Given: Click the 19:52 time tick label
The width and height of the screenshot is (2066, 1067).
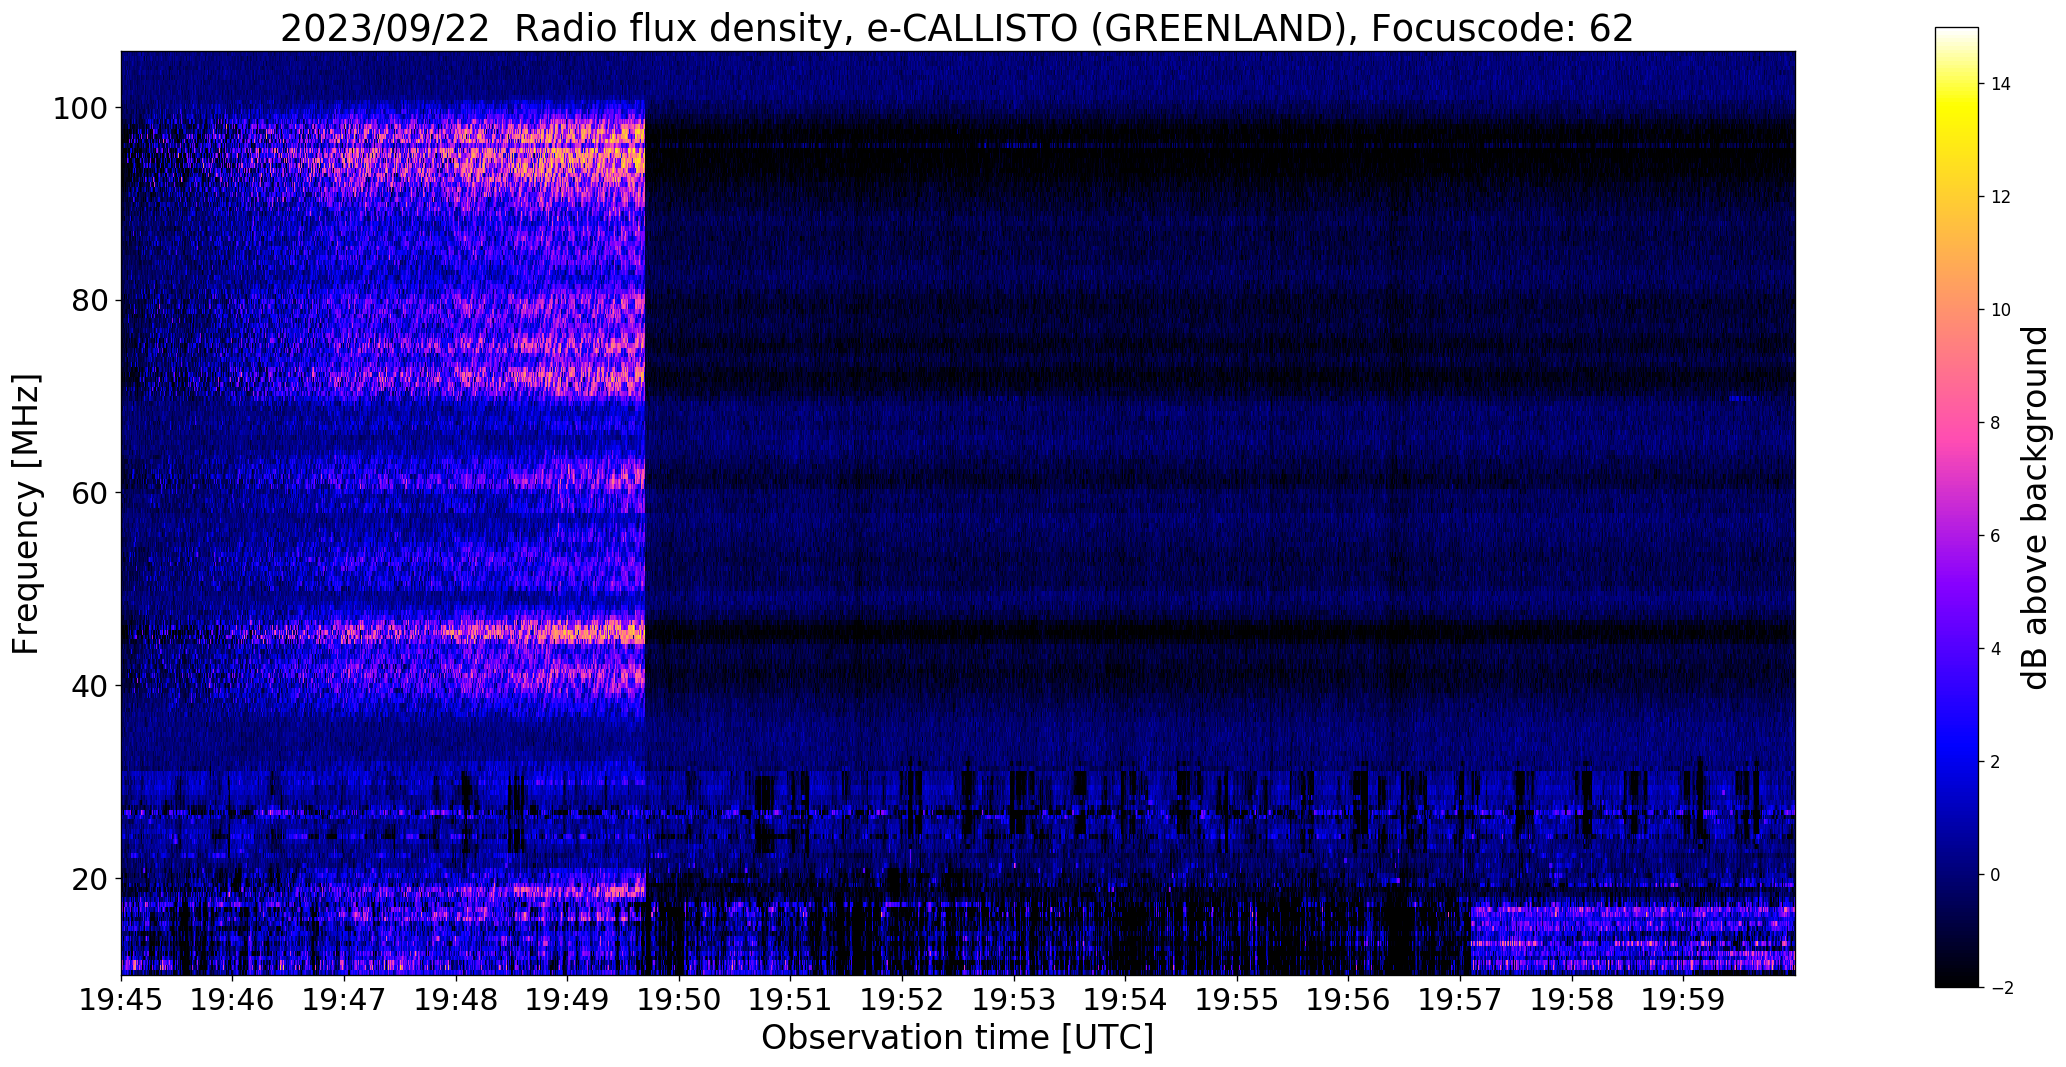Looking at the screenshot, I should pos(902,999).
